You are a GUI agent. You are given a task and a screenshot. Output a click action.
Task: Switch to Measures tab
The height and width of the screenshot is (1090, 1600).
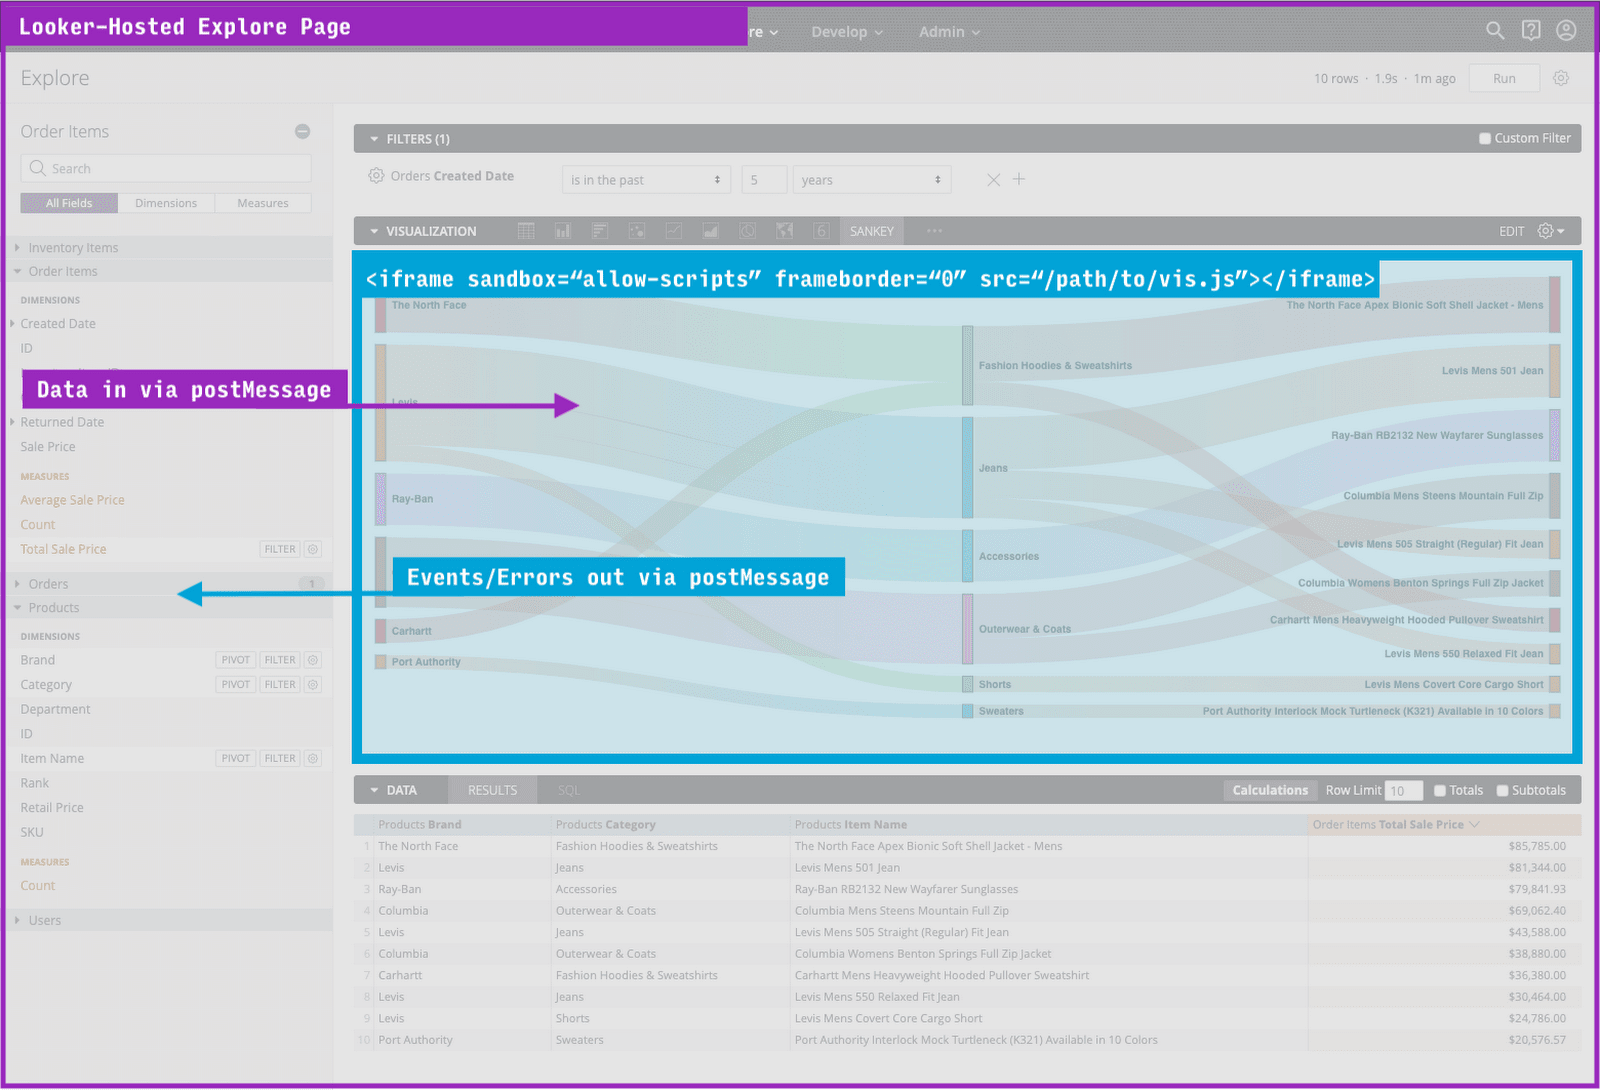coord(263,203)
